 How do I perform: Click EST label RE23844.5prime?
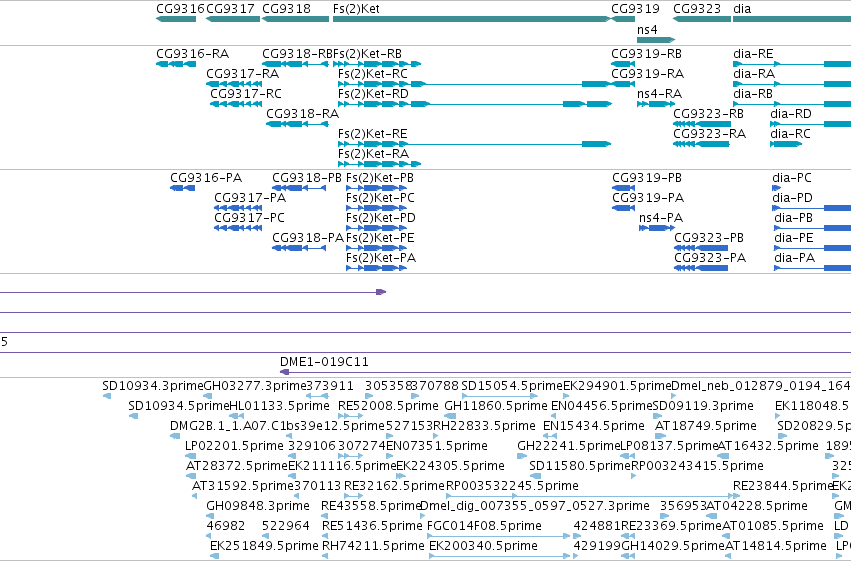click(783, 486)
